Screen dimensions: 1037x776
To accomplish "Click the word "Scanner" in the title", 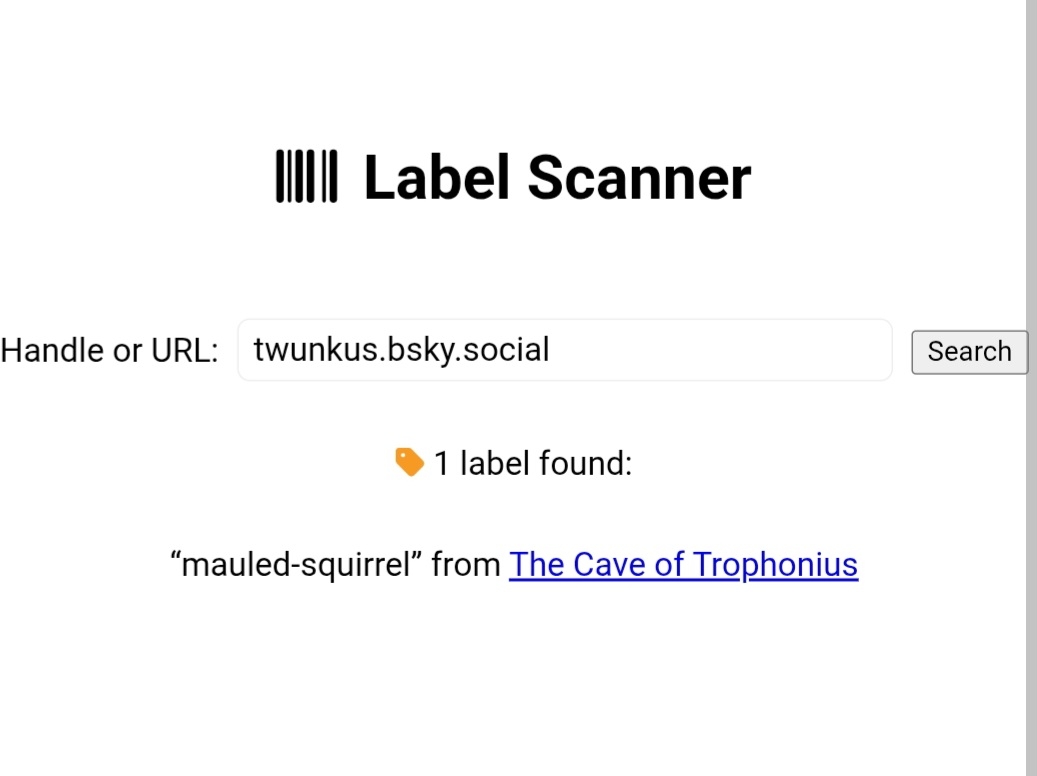I will click(x=639, y=178).
